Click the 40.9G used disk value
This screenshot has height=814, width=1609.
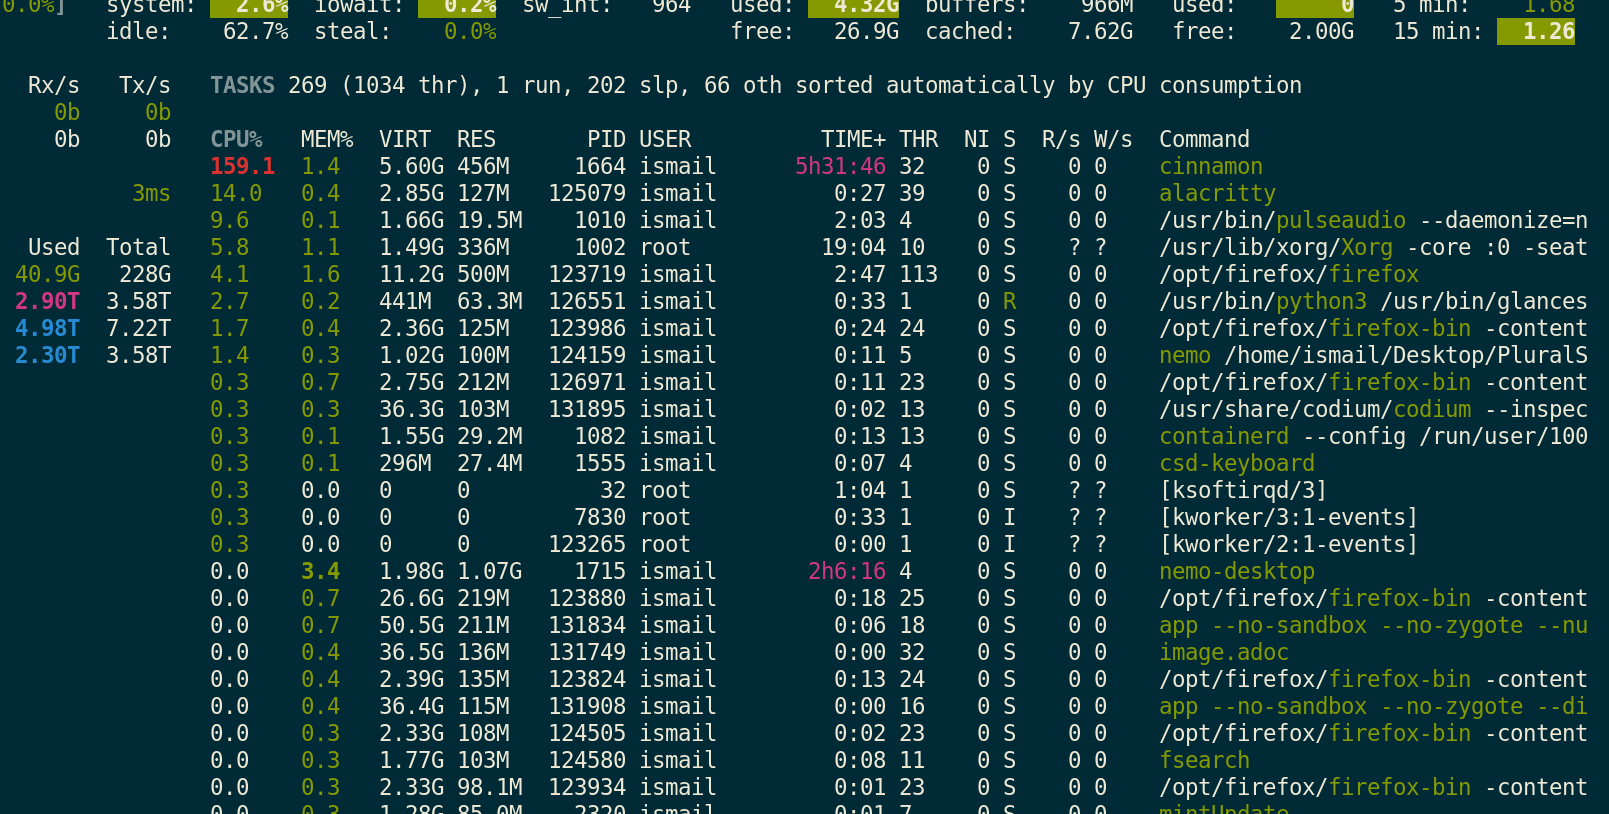tap(47, 274)
